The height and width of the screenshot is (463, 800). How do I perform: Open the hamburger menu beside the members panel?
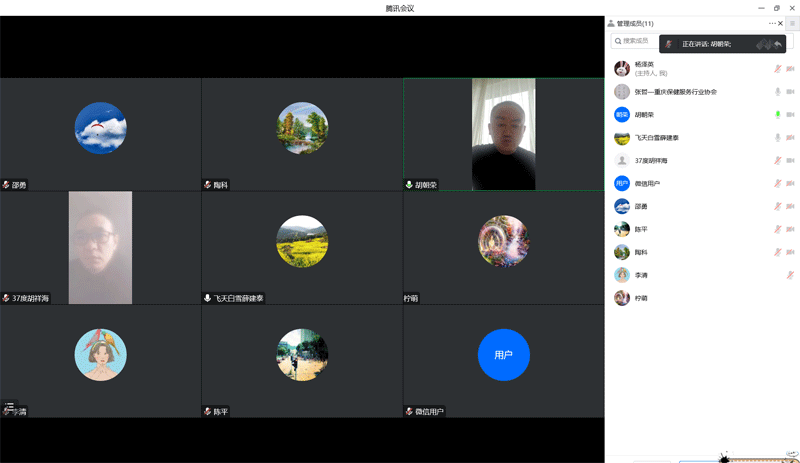point(792,23)
